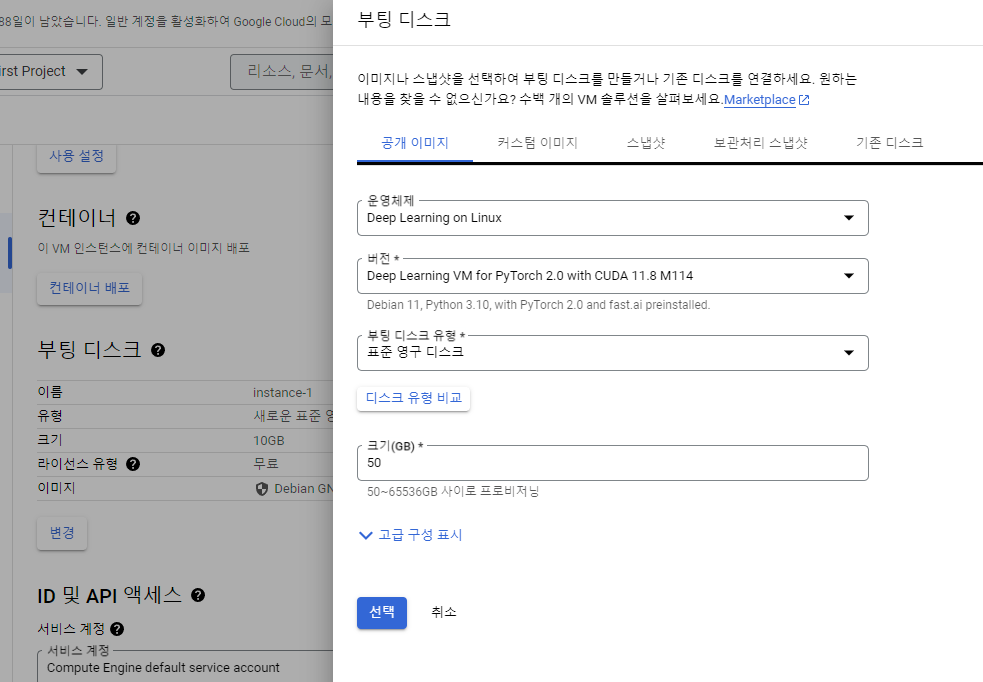Click the chevron icon beside 고급 구성 표시

click(365, 535)
